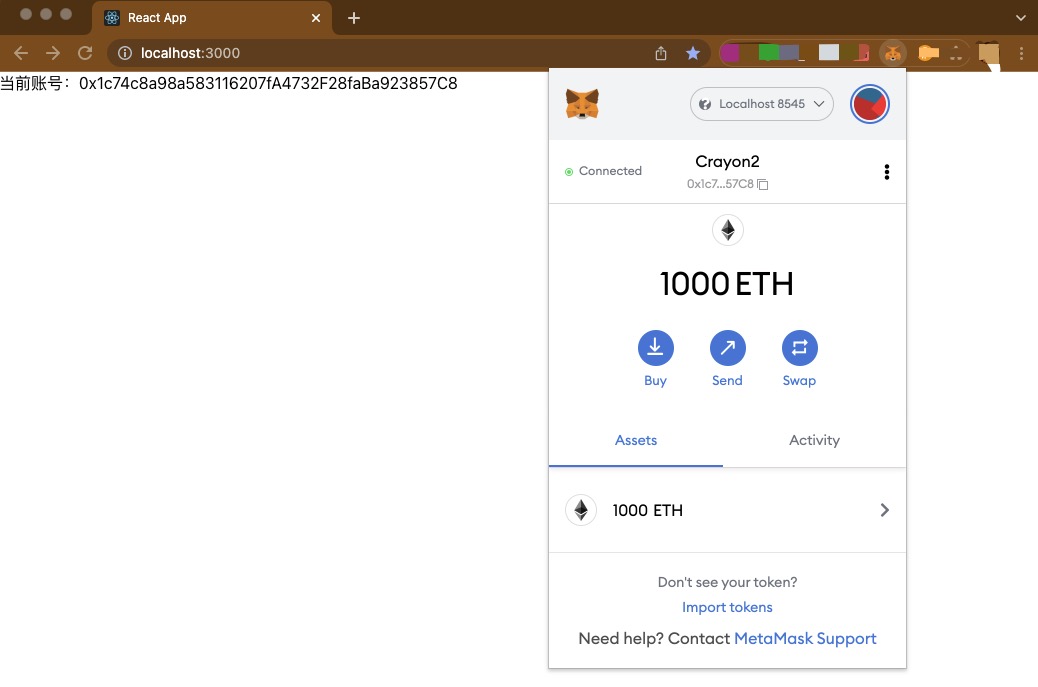Click the browser back arrow
Image resolution: width=1038 pixels, height=687 pixels.
(21, 53)
